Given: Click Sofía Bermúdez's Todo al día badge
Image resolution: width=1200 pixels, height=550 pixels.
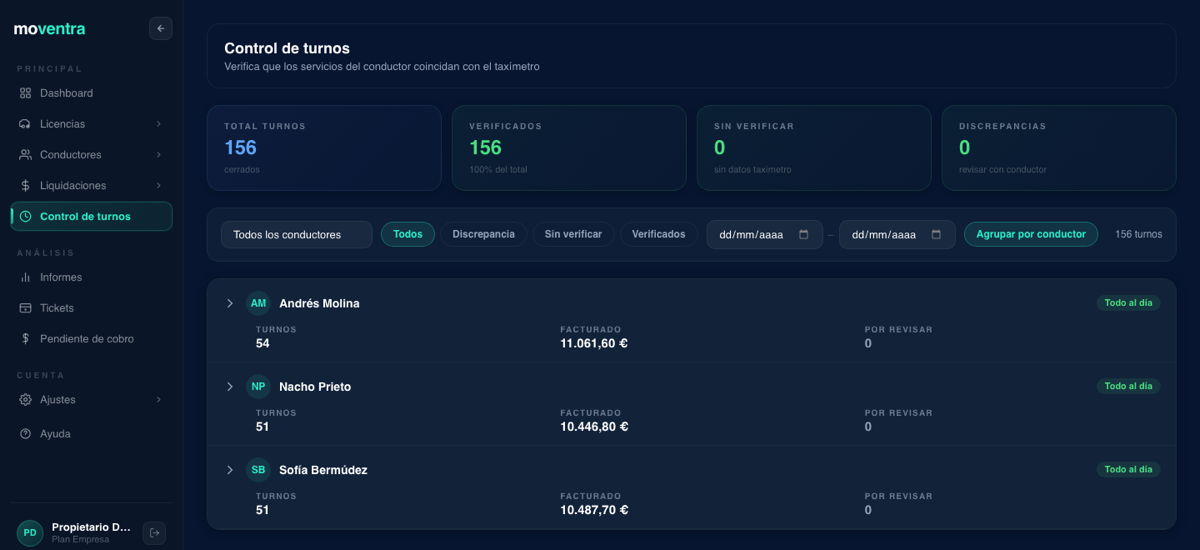Looking at the screenshot, I should (x=1128, y=469).
